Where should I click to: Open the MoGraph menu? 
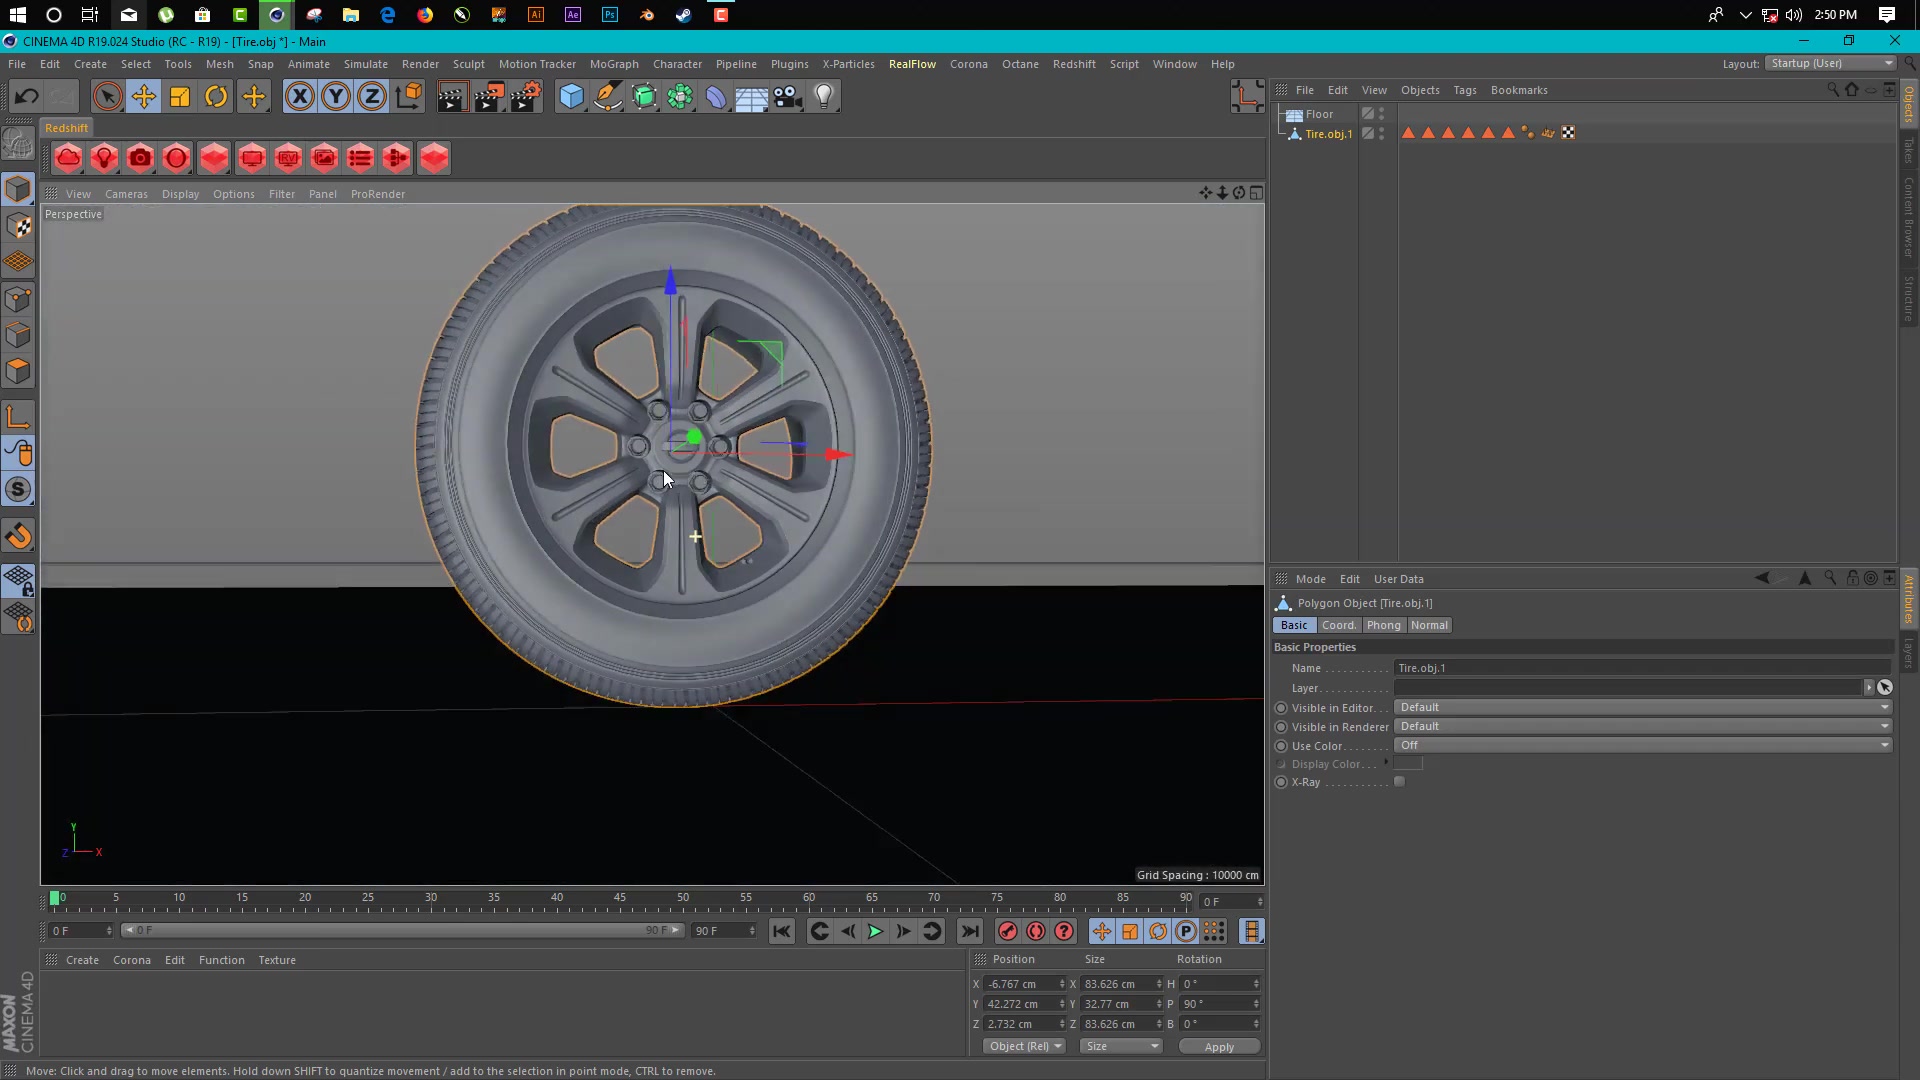(x=614, y=63)
